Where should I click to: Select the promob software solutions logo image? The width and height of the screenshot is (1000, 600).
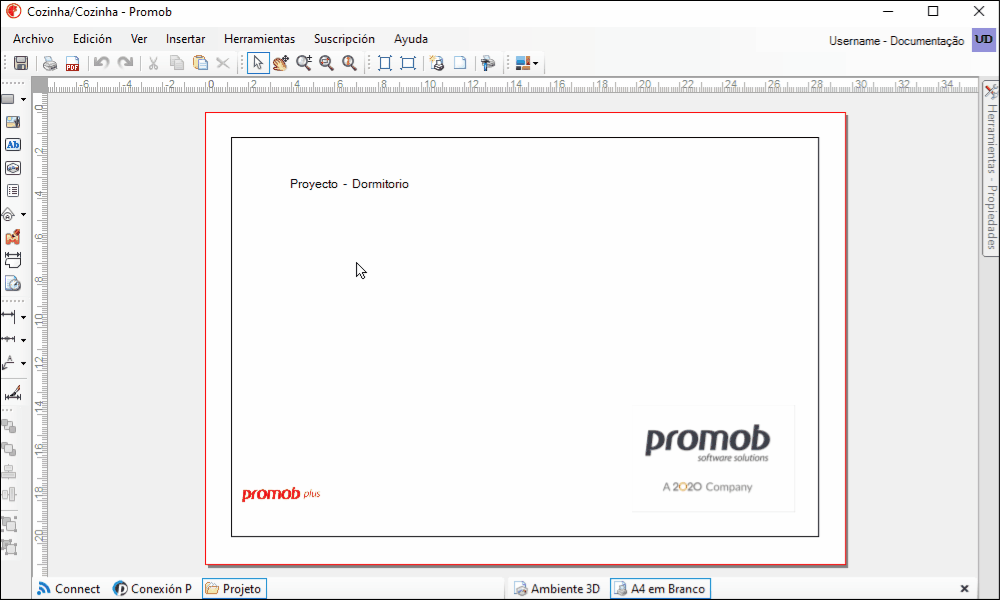713,458
